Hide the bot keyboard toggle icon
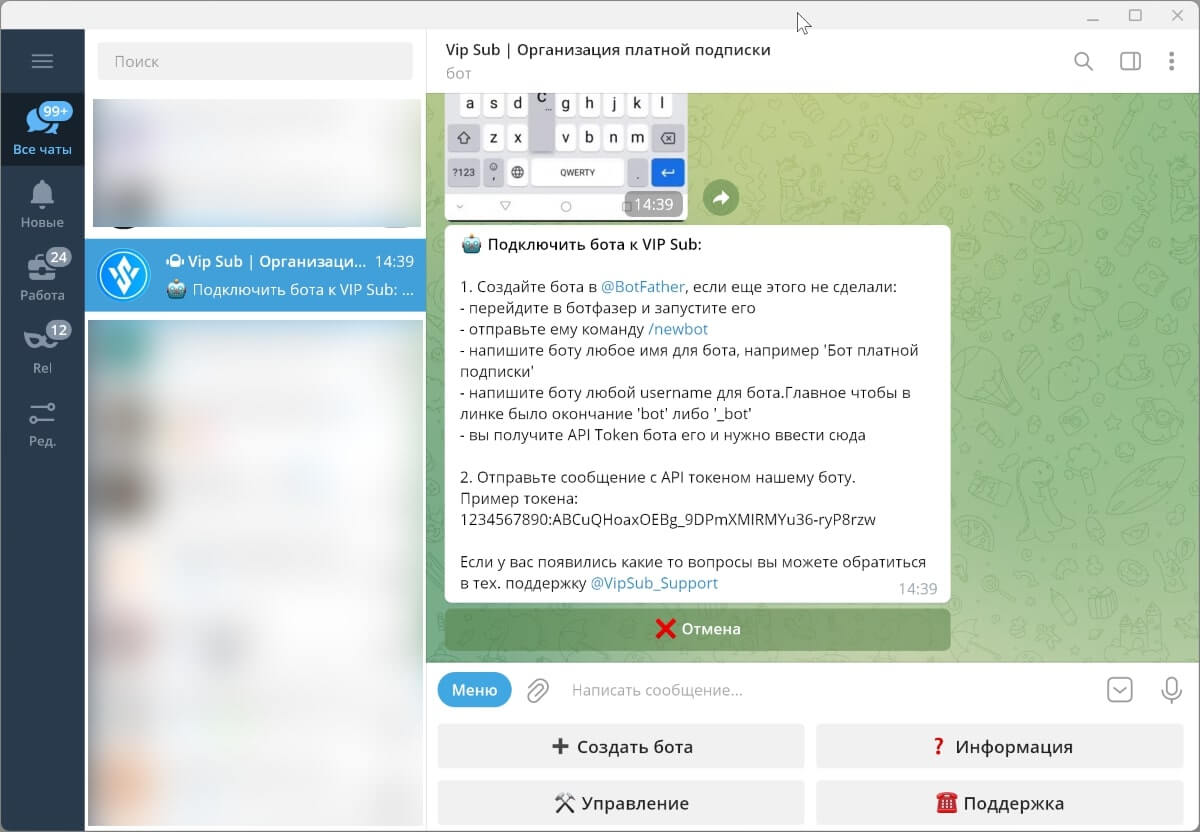Image resolution: width=1200 pixels, height=832 pixels. [1119, 690]
